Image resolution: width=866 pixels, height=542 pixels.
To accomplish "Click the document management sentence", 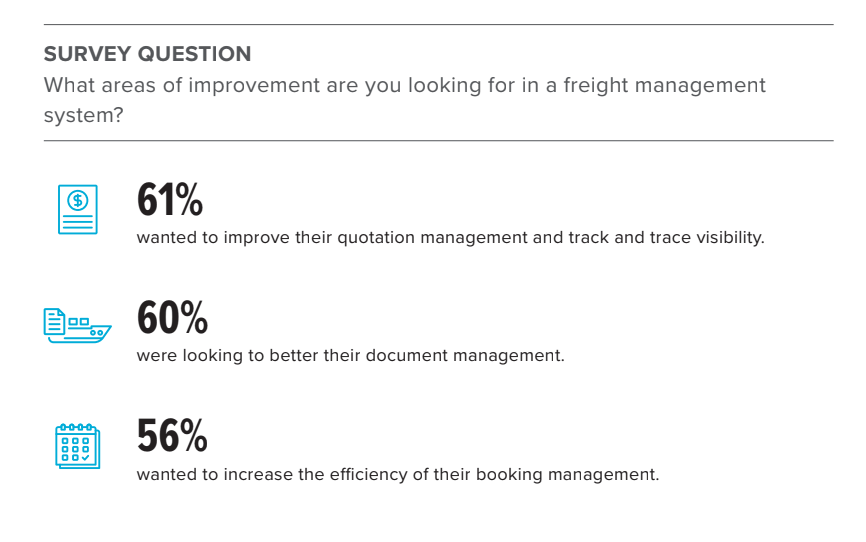I will point(351,355).
